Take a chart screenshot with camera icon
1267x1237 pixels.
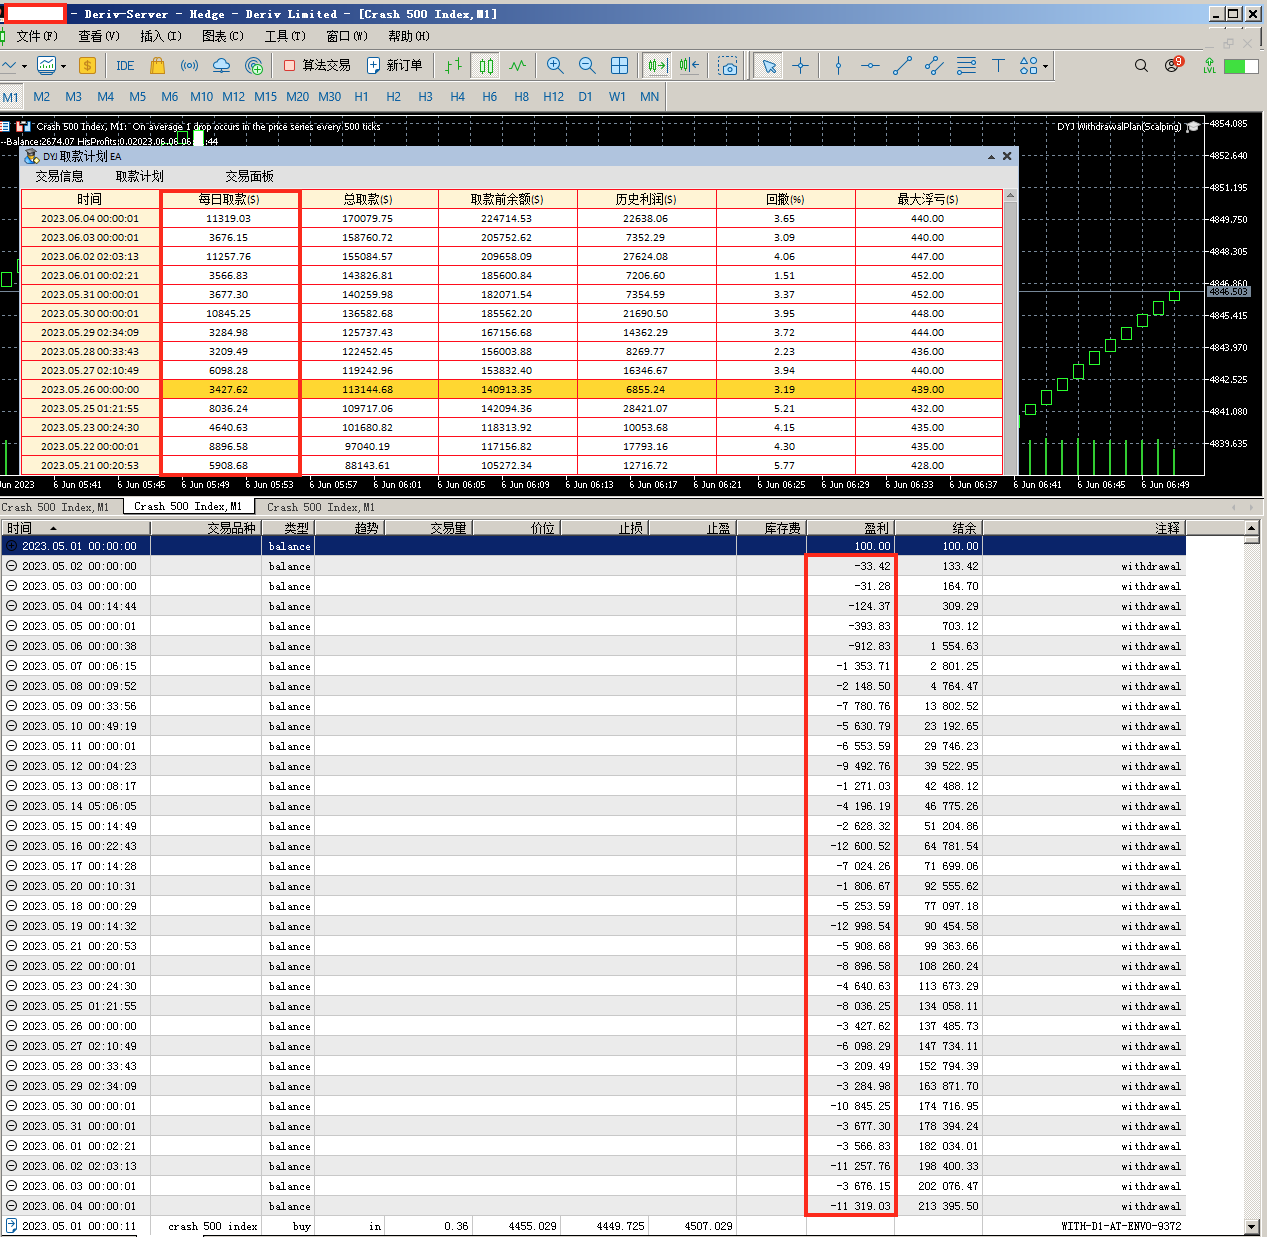tap(728, 66)
